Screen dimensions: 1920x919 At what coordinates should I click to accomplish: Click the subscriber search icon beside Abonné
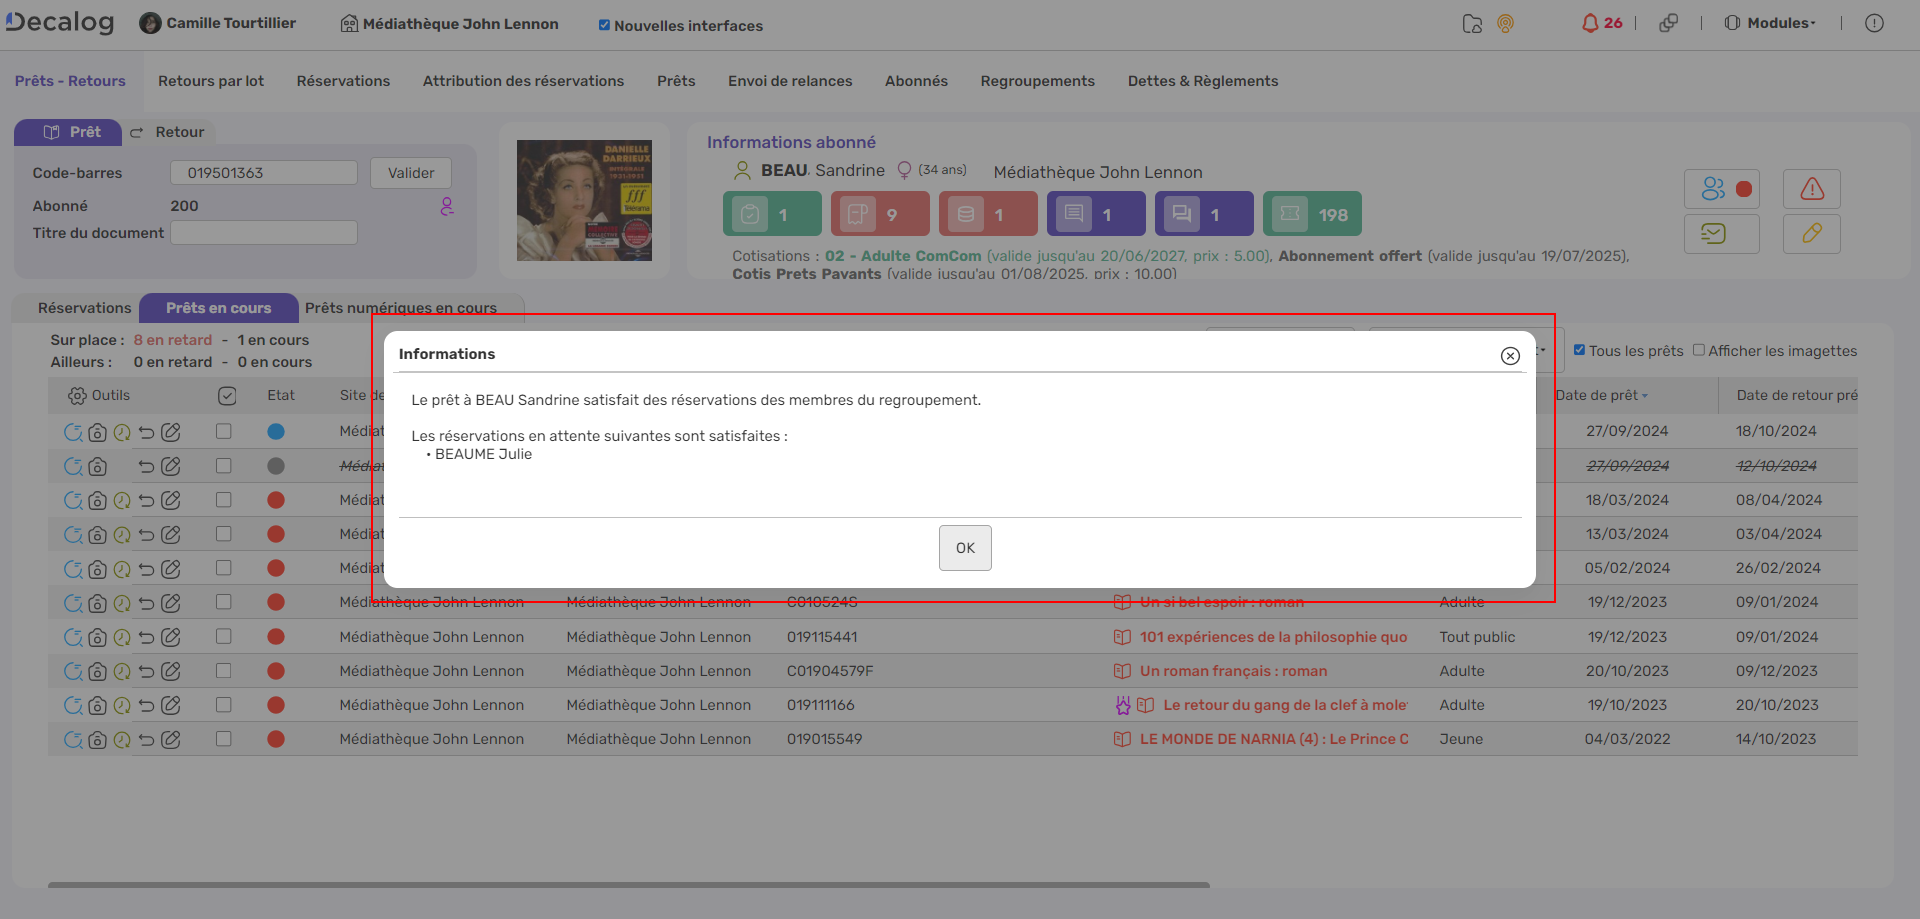pos(447,206)
